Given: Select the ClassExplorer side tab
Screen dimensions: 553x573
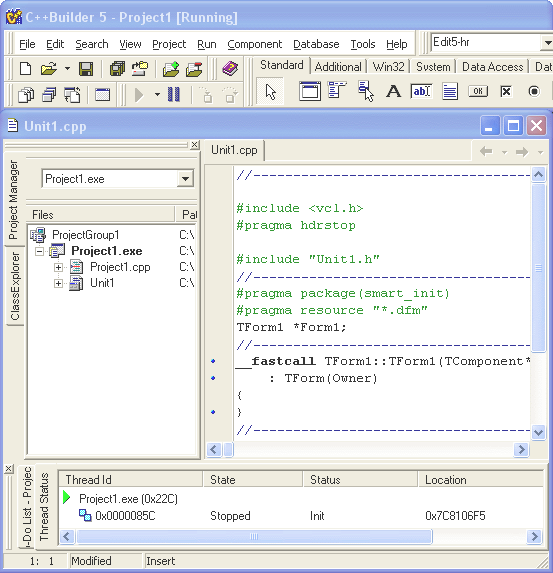Looking at the screenshot, I should coord(15,286).
